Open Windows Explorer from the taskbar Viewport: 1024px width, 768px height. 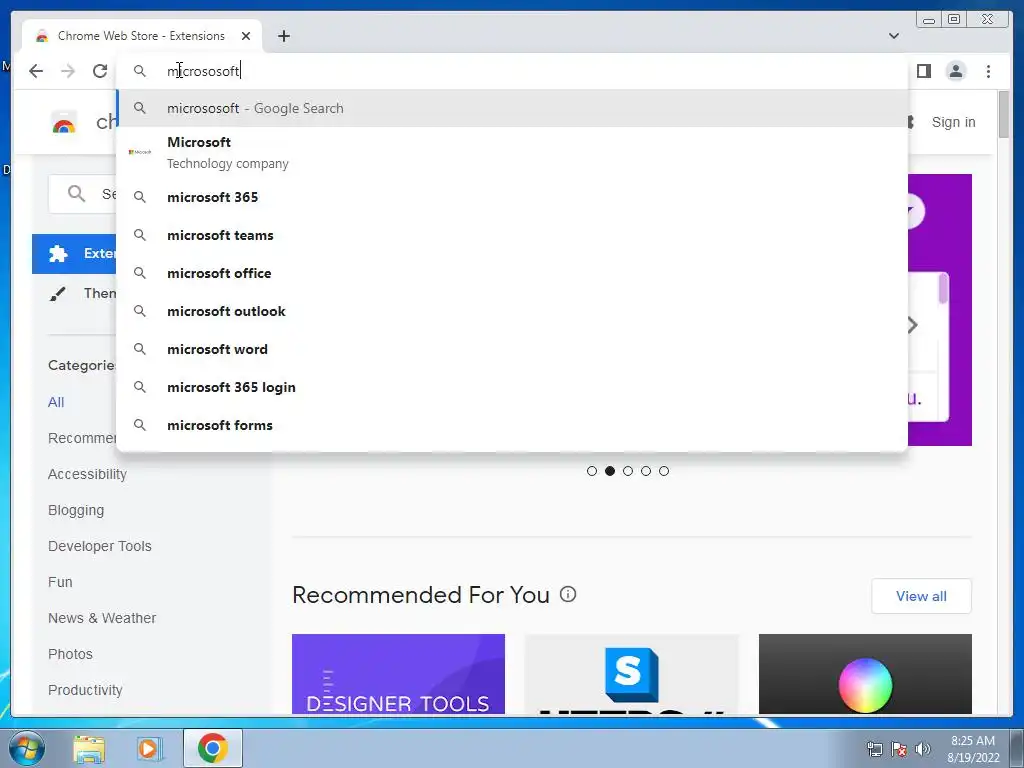[89, 749]
